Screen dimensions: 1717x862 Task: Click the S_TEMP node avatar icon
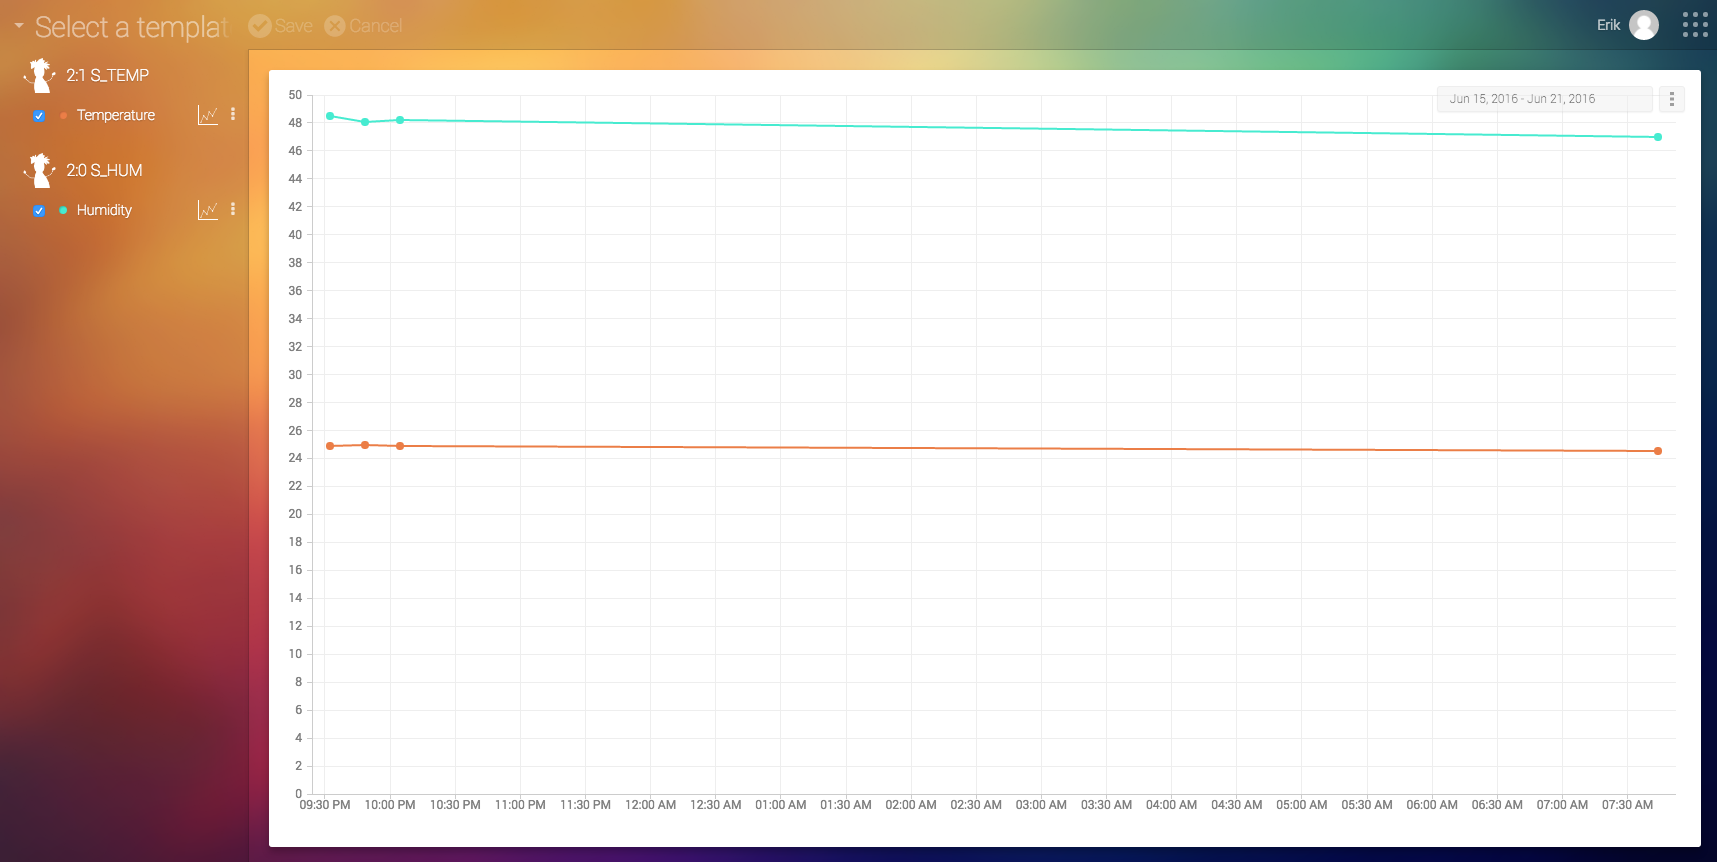(x=39, y=75)
